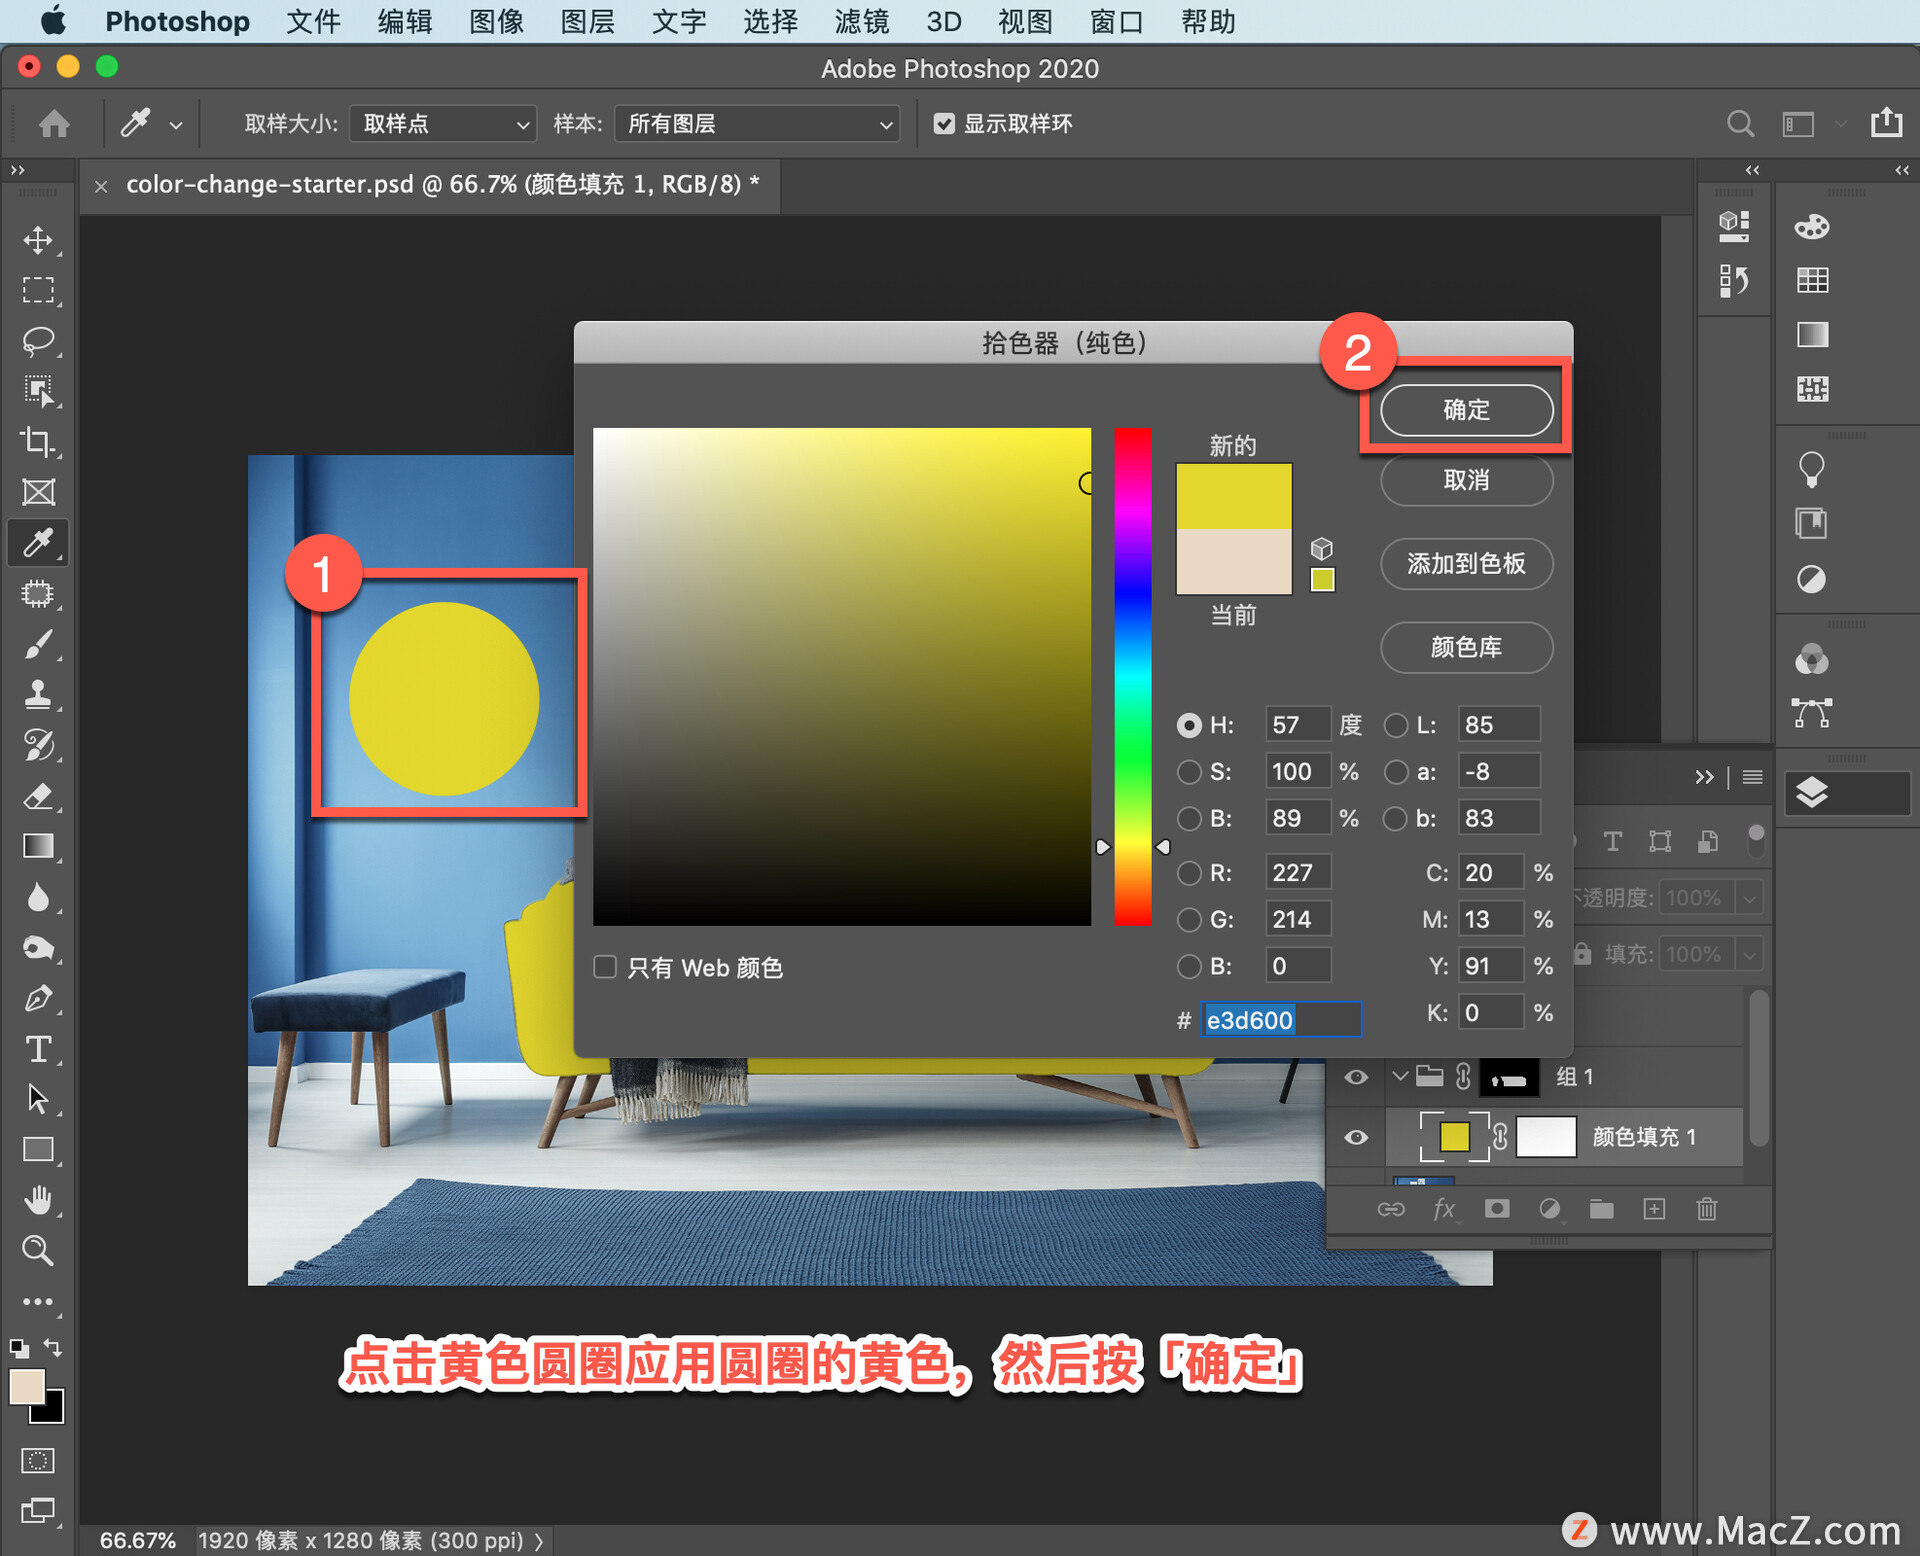Click the share icon at top right
Viewport: 1920px width, 1556px height.
pyautogui.click(x=1886, y=122)
